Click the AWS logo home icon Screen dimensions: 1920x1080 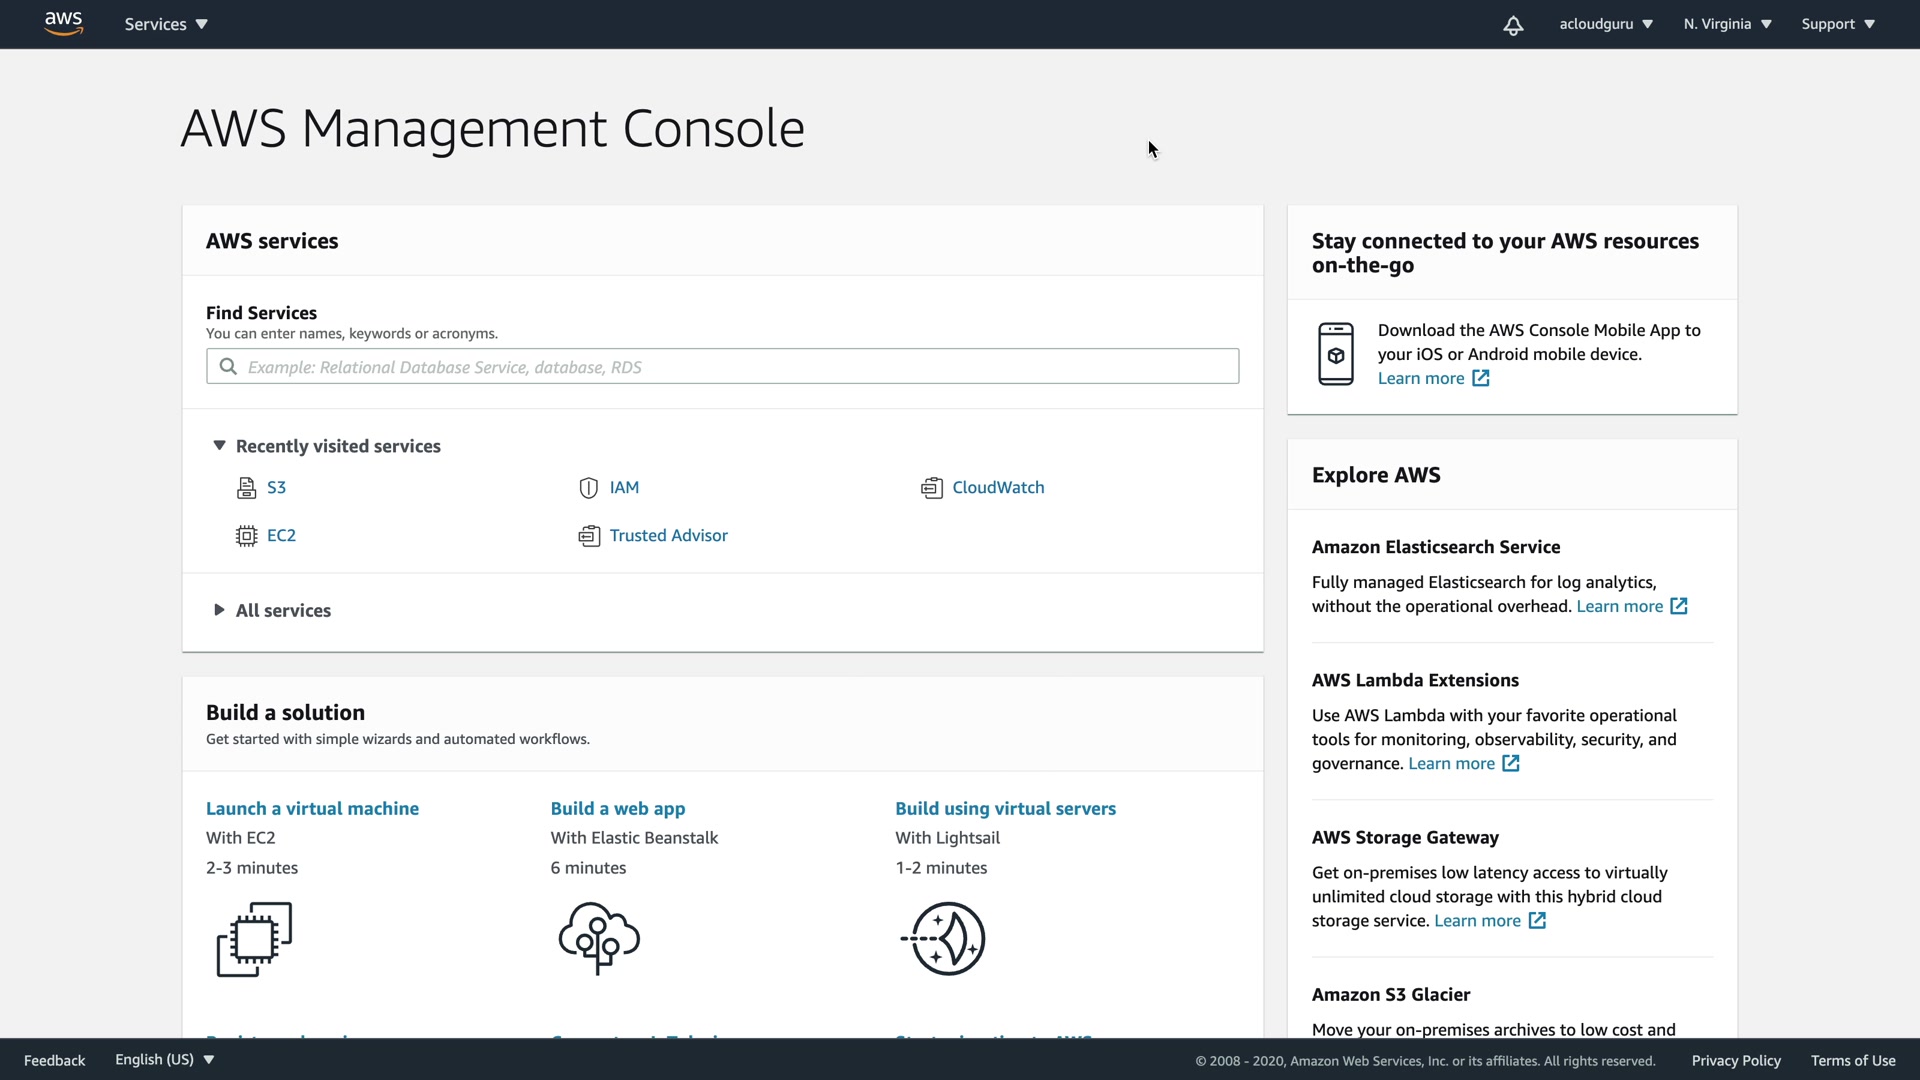point(63,24)
